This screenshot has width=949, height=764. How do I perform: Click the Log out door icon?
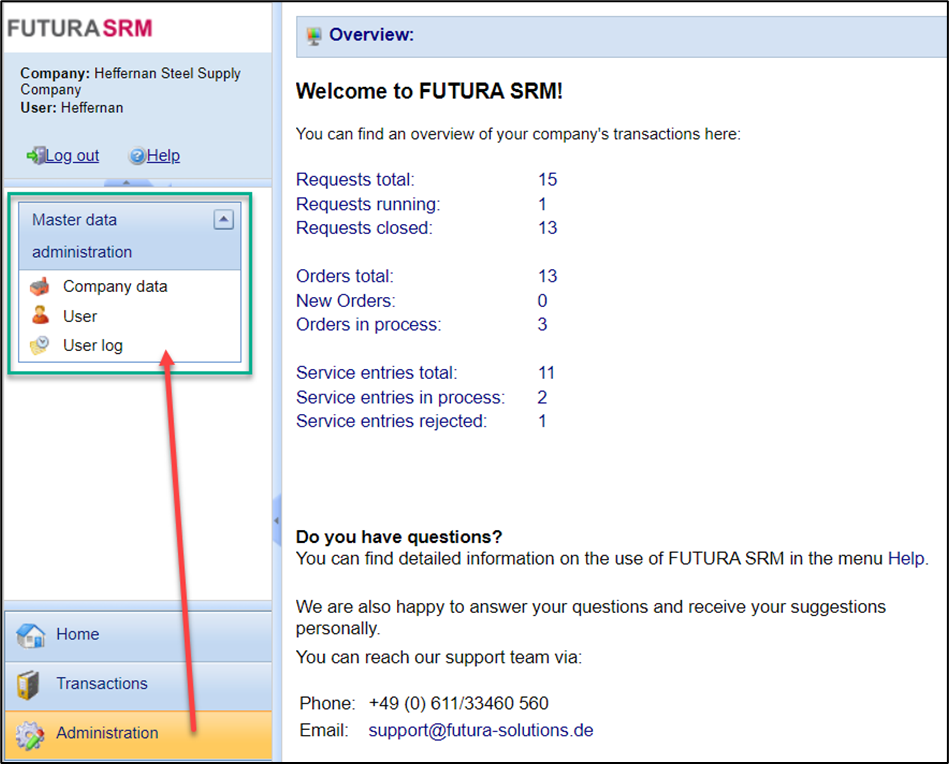click(36, 155)
